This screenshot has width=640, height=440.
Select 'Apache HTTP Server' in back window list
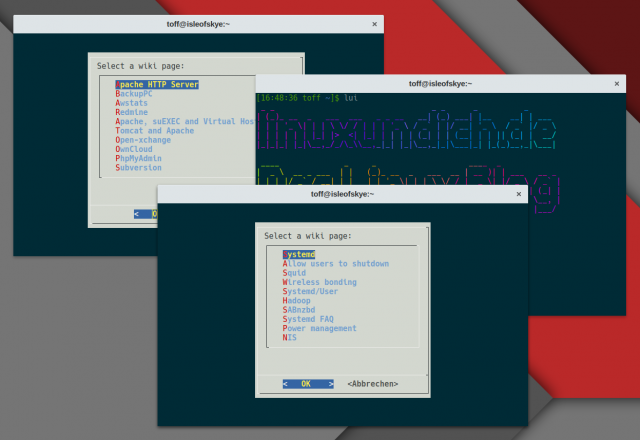tap(157, 84)
